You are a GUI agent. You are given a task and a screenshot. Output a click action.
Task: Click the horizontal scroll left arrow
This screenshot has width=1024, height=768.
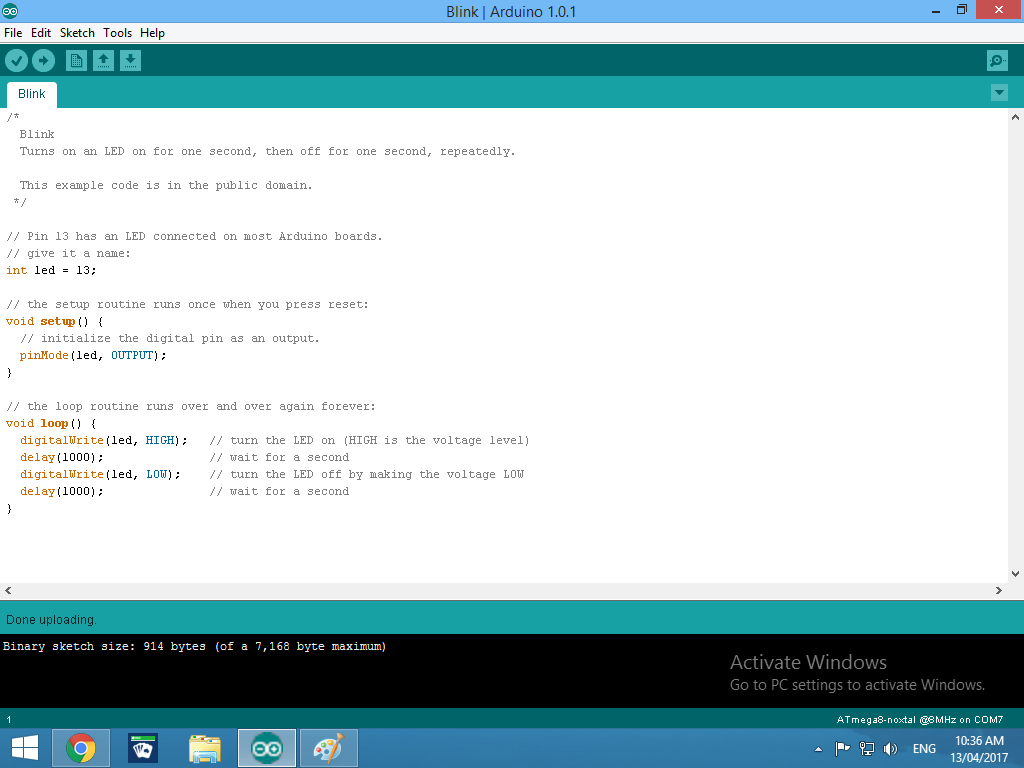[8, 590]
